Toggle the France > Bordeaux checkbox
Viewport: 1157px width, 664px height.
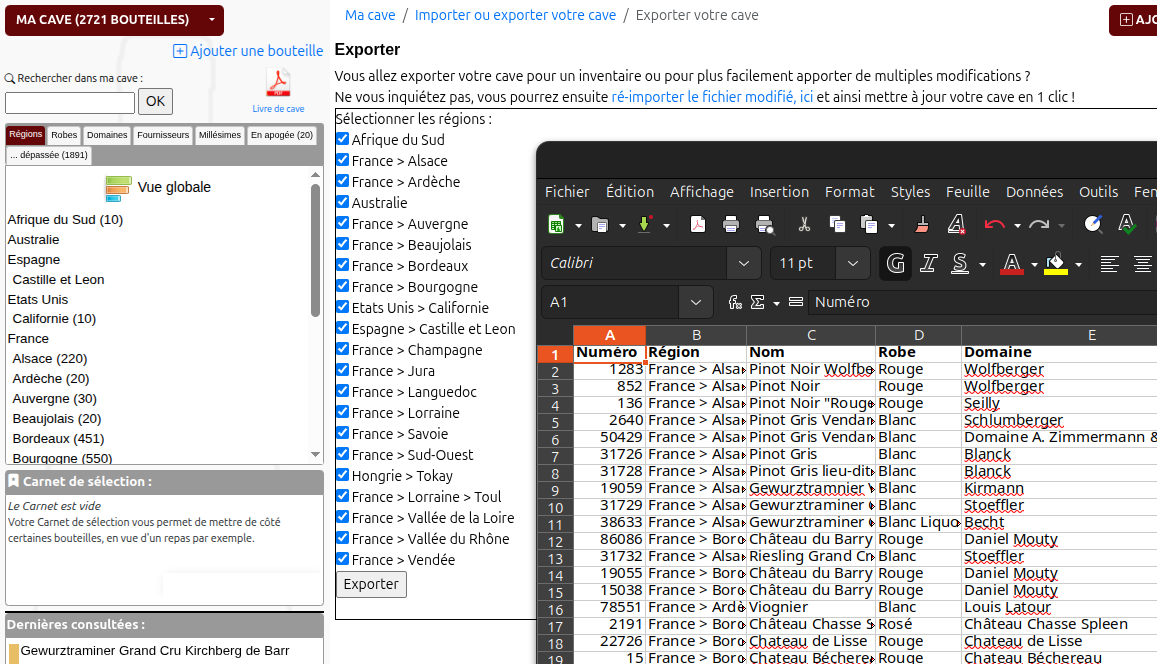342,266
